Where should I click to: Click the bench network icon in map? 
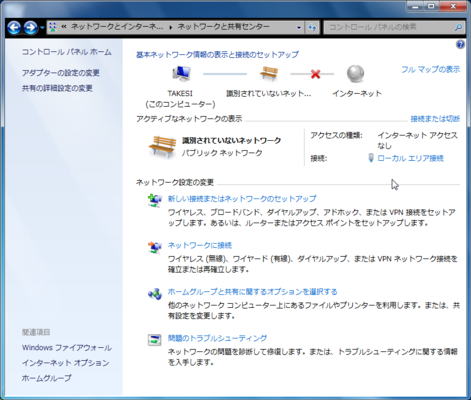click(x=269, y=73)
